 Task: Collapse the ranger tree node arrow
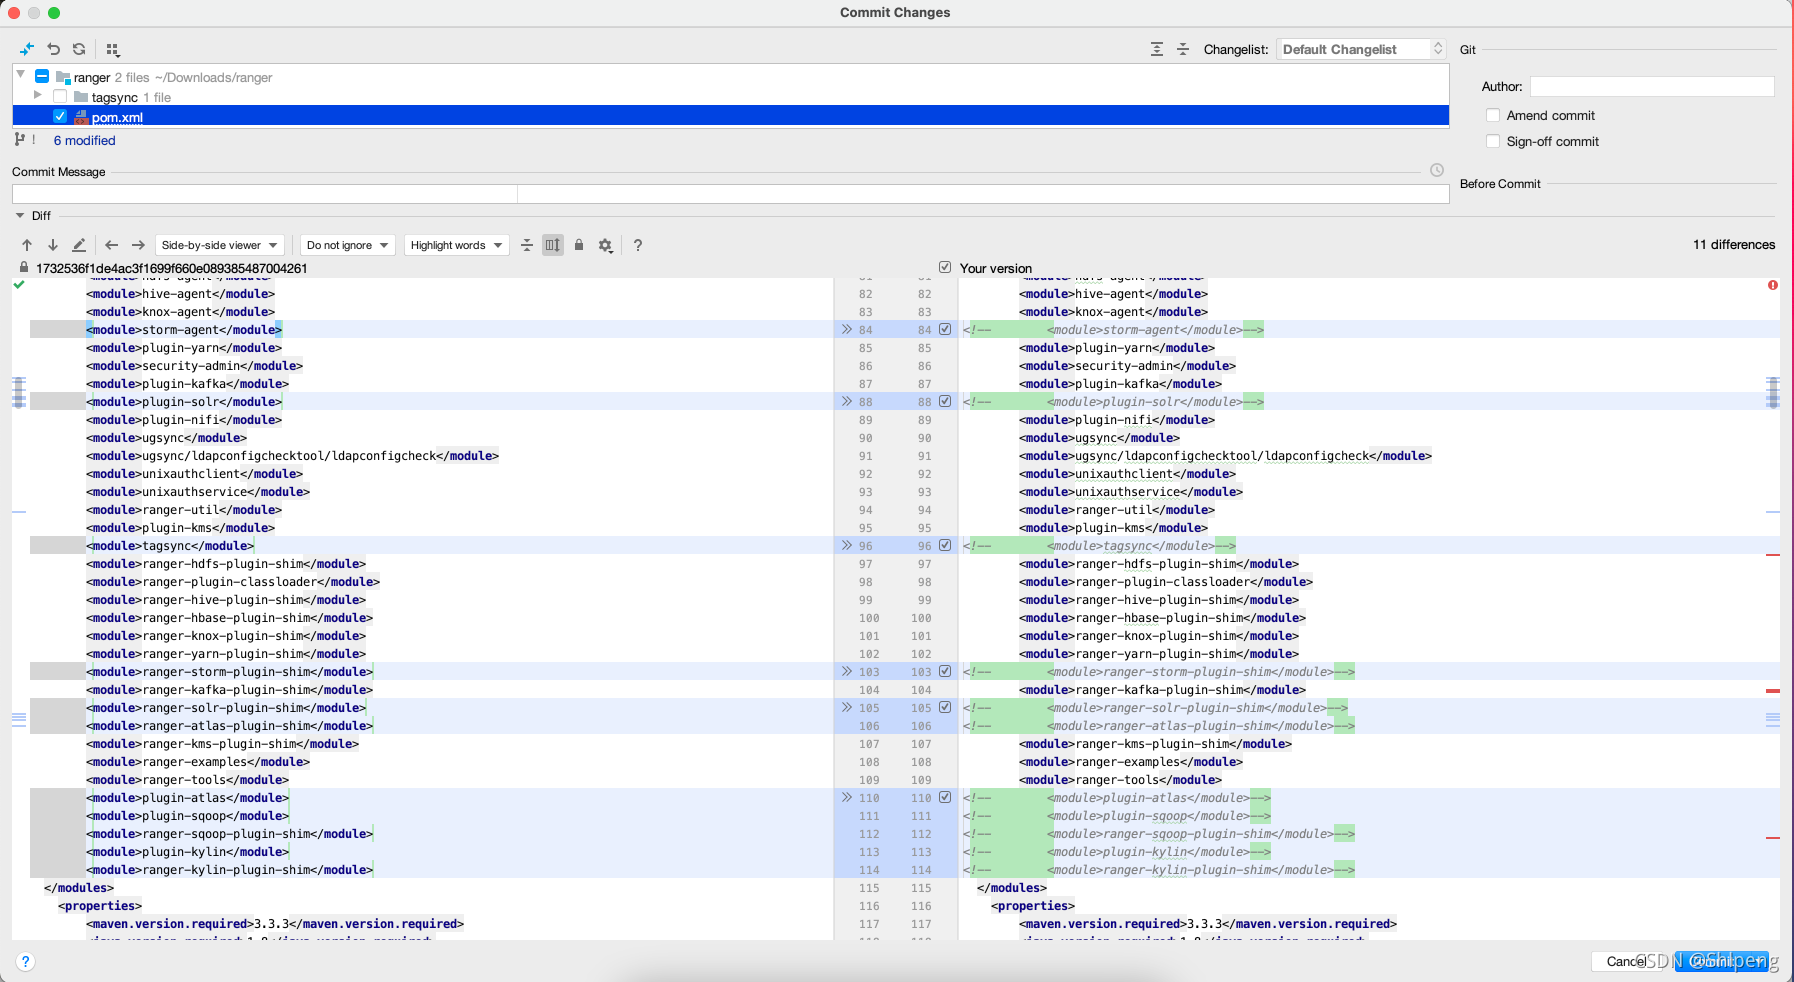click(x=21, y=74)
